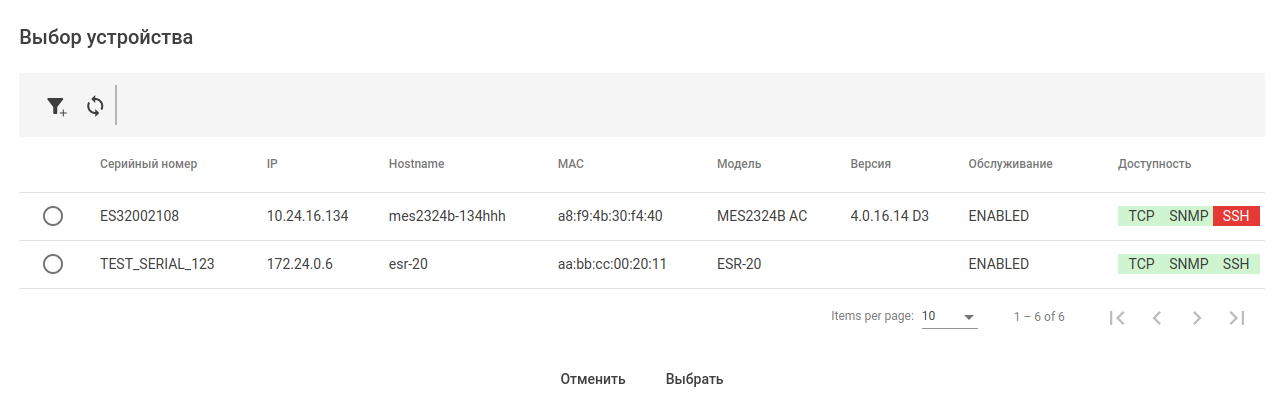Screen dimensions: 1284x407
Task: Jump to last page of results
Action: point(1237,317)
